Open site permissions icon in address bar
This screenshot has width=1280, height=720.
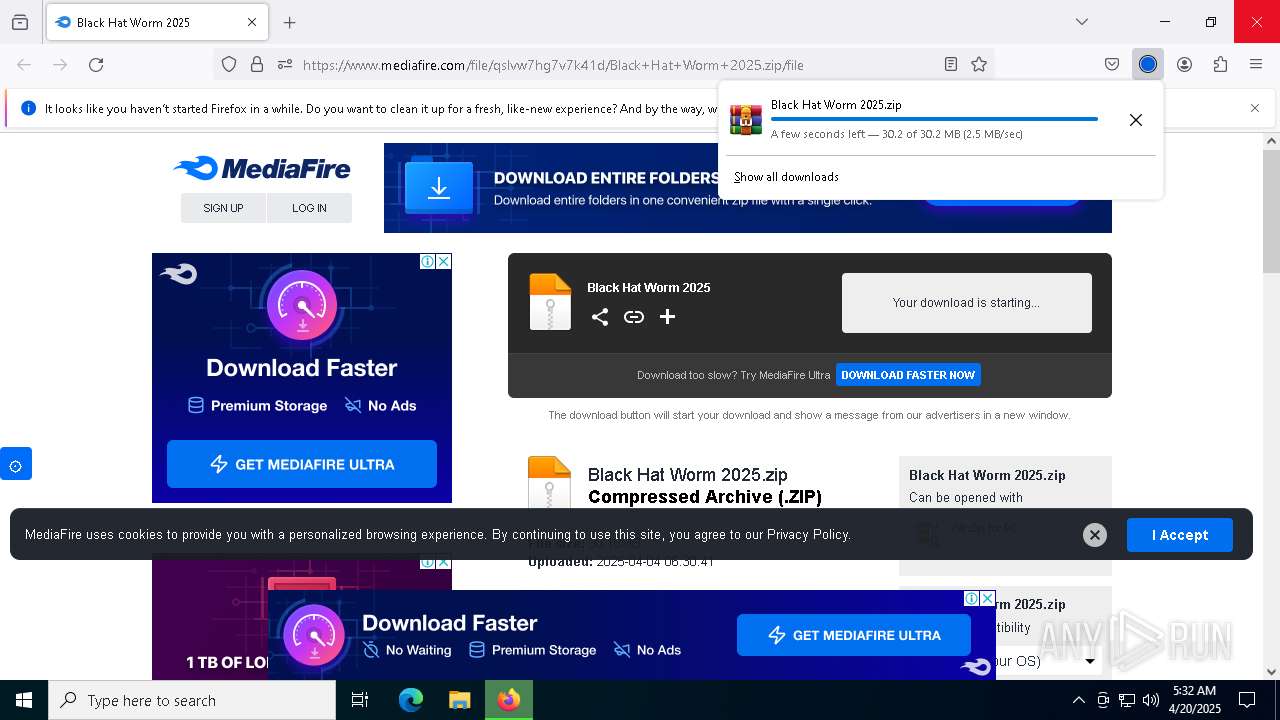(285, 65)
